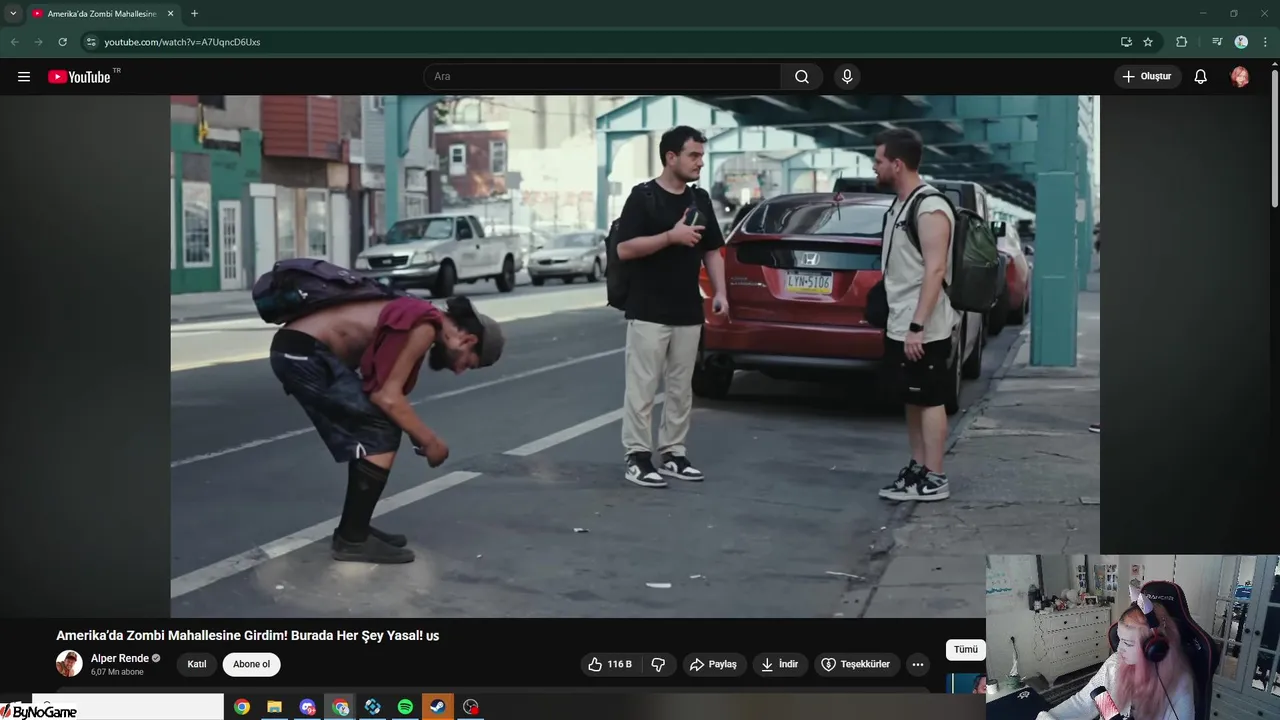Open the YouTube hamburger guide menu
The height and width of the screenshot is (720, 1280).
(x=24, y=77)
